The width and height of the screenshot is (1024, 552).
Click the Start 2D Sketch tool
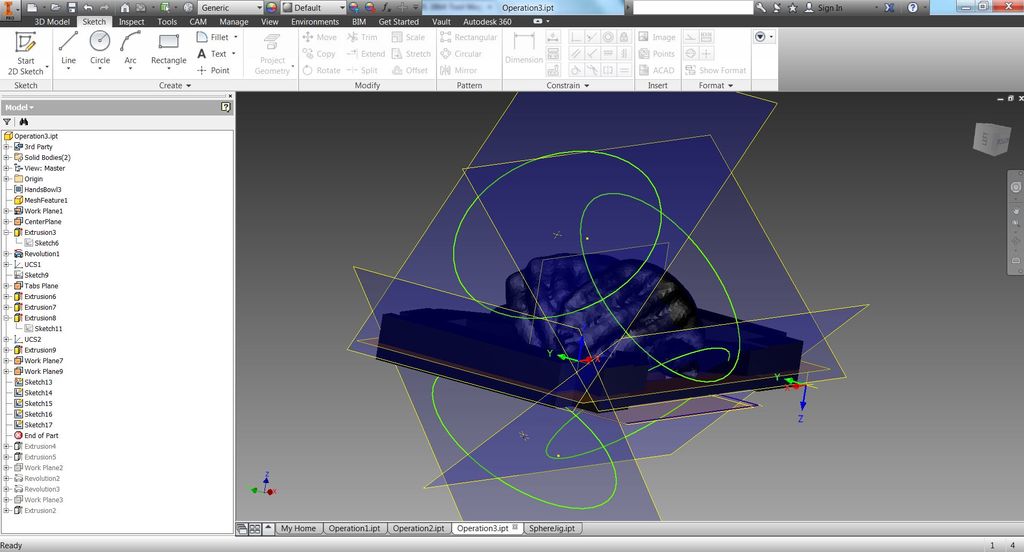click(x=25, y=54)
